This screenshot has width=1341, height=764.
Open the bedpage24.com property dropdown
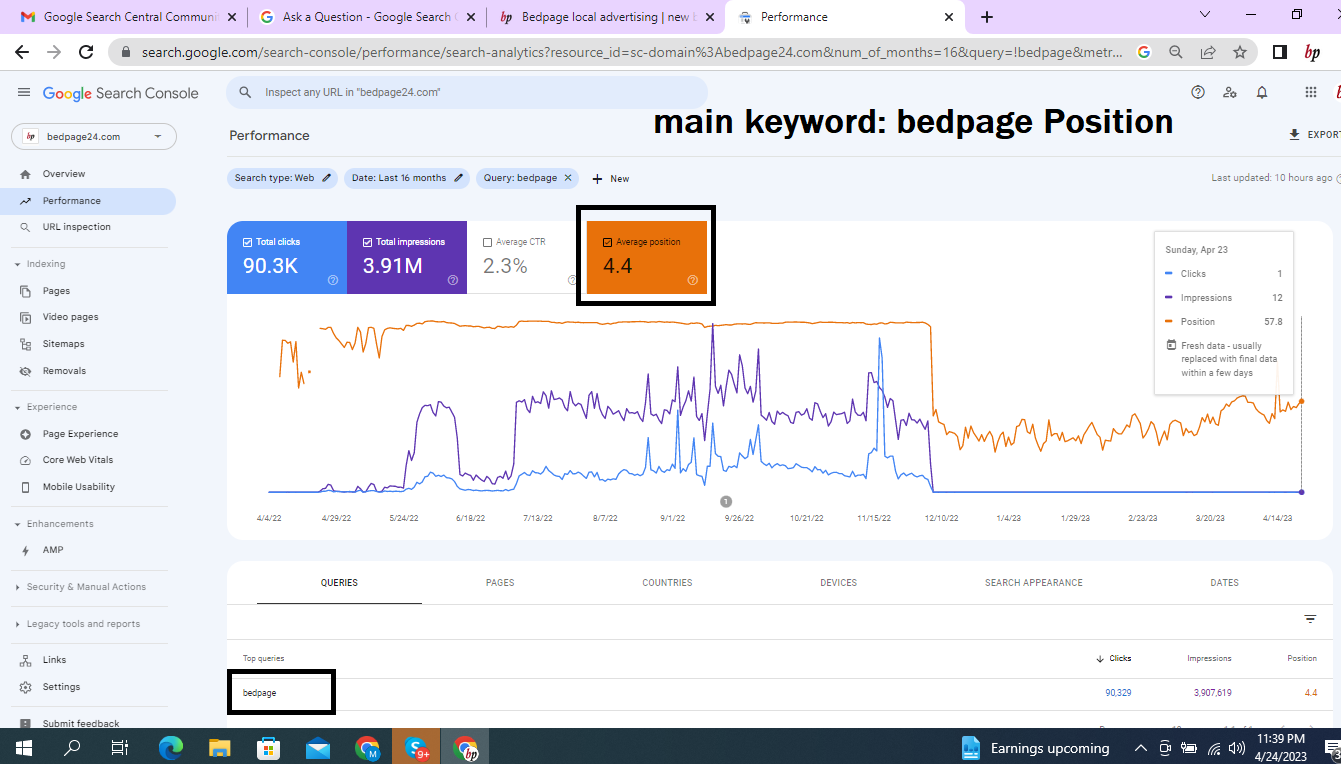(94, 137)
